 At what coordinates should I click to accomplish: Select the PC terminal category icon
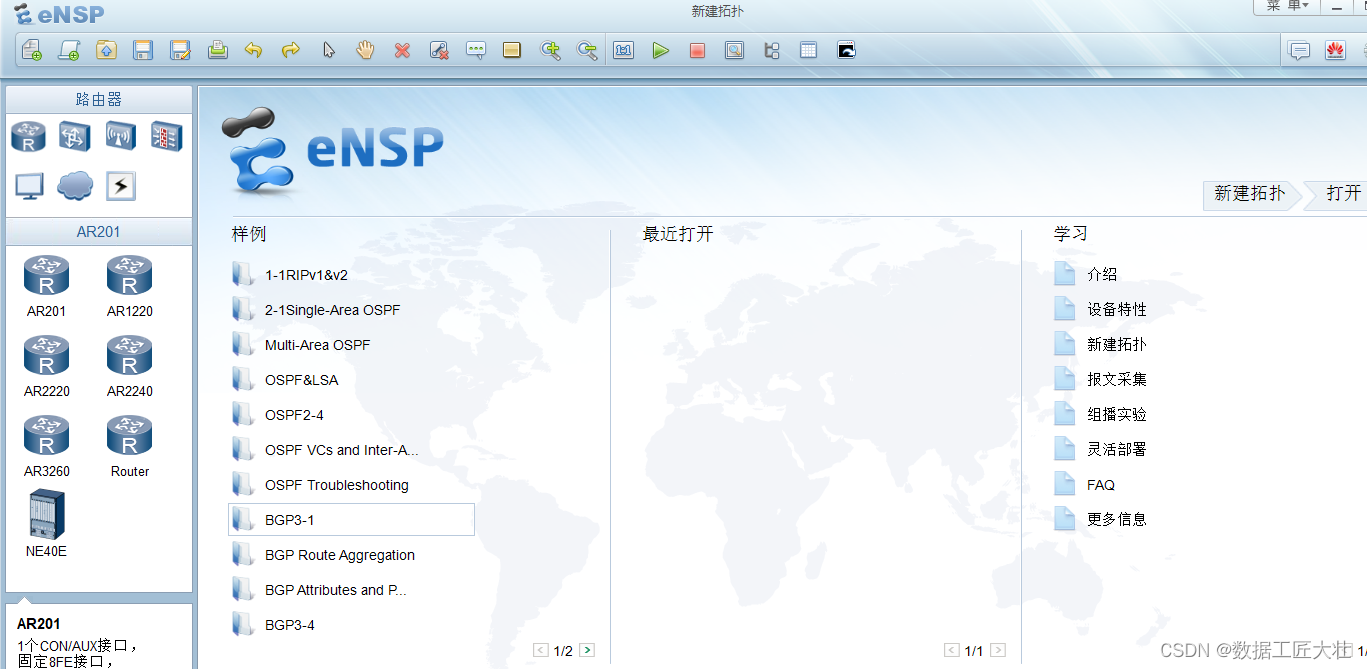(29, 186)
